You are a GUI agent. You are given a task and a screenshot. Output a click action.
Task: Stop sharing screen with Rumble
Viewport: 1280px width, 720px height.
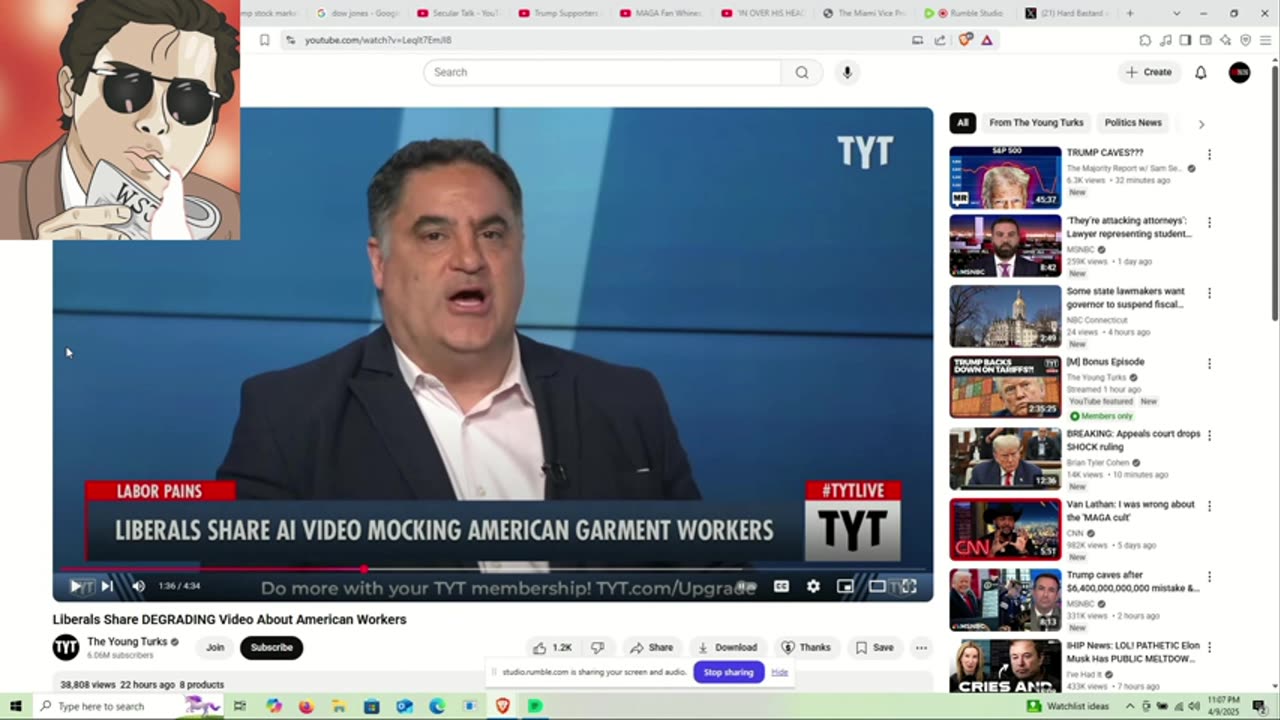click(728, 672)
